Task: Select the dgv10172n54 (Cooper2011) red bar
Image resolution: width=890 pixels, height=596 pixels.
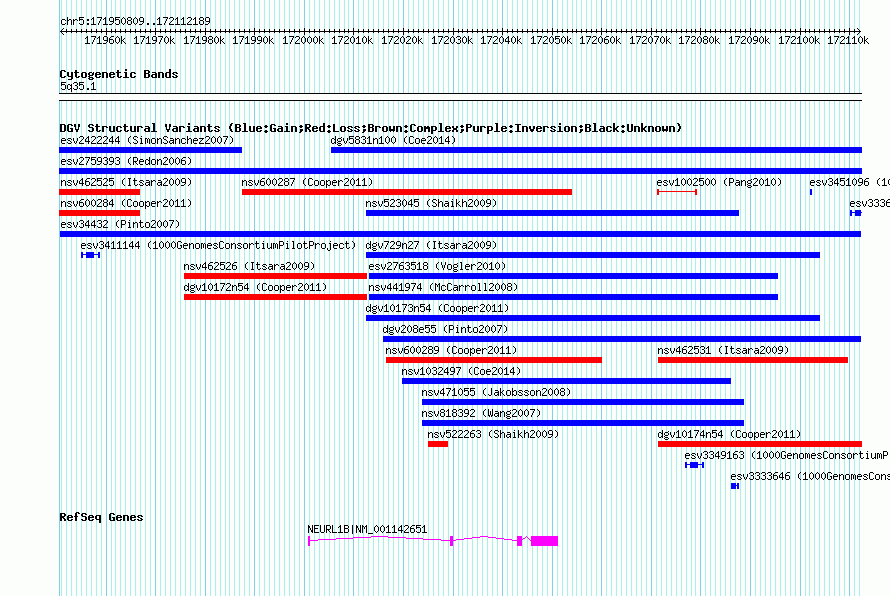Action: [x=275, y=297]
